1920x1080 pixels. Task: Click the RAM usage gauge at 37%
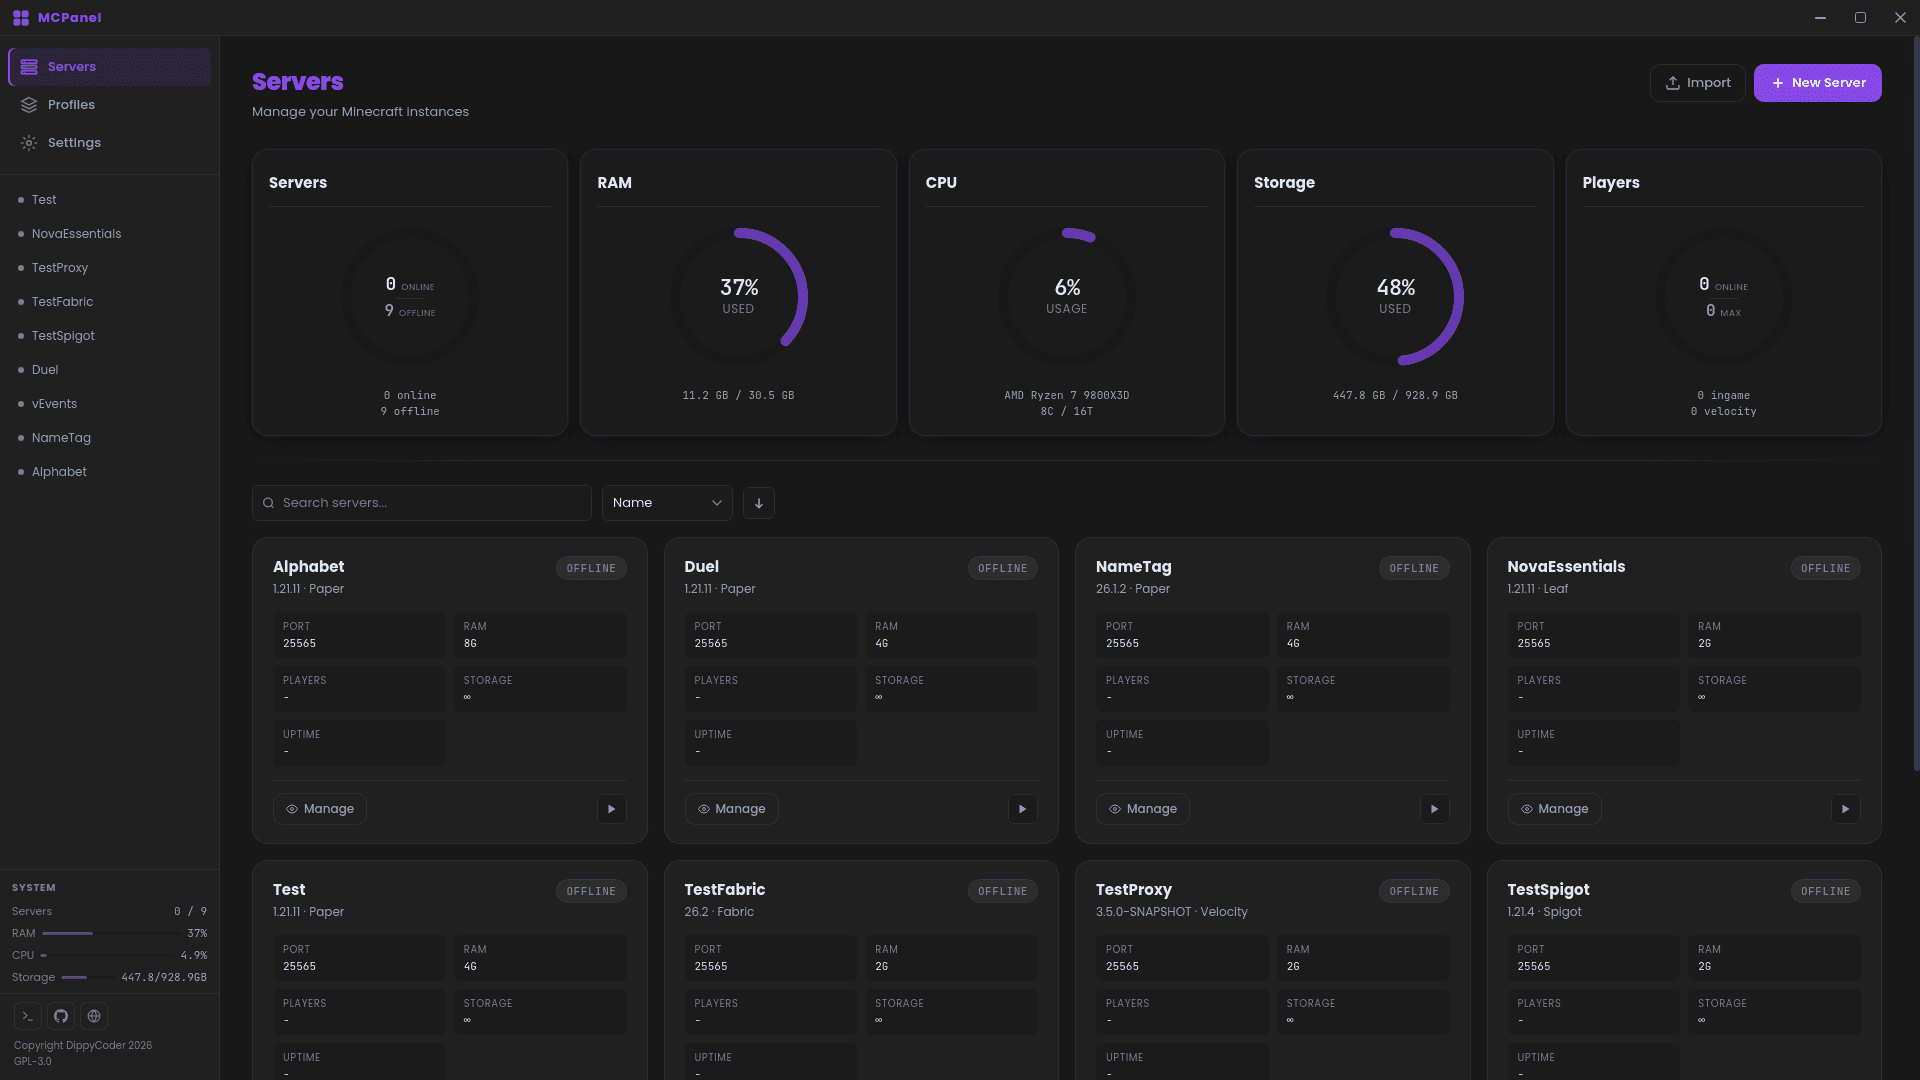(x=739, y=297)
